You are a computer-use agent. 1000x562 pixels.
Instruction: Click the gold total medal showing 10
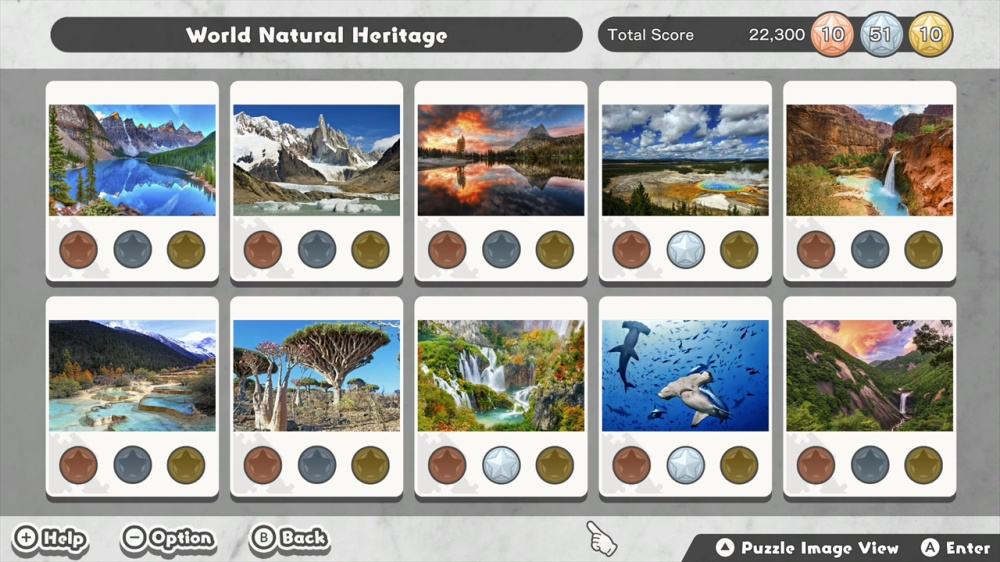pyautogui.click(x=930, y=34)
